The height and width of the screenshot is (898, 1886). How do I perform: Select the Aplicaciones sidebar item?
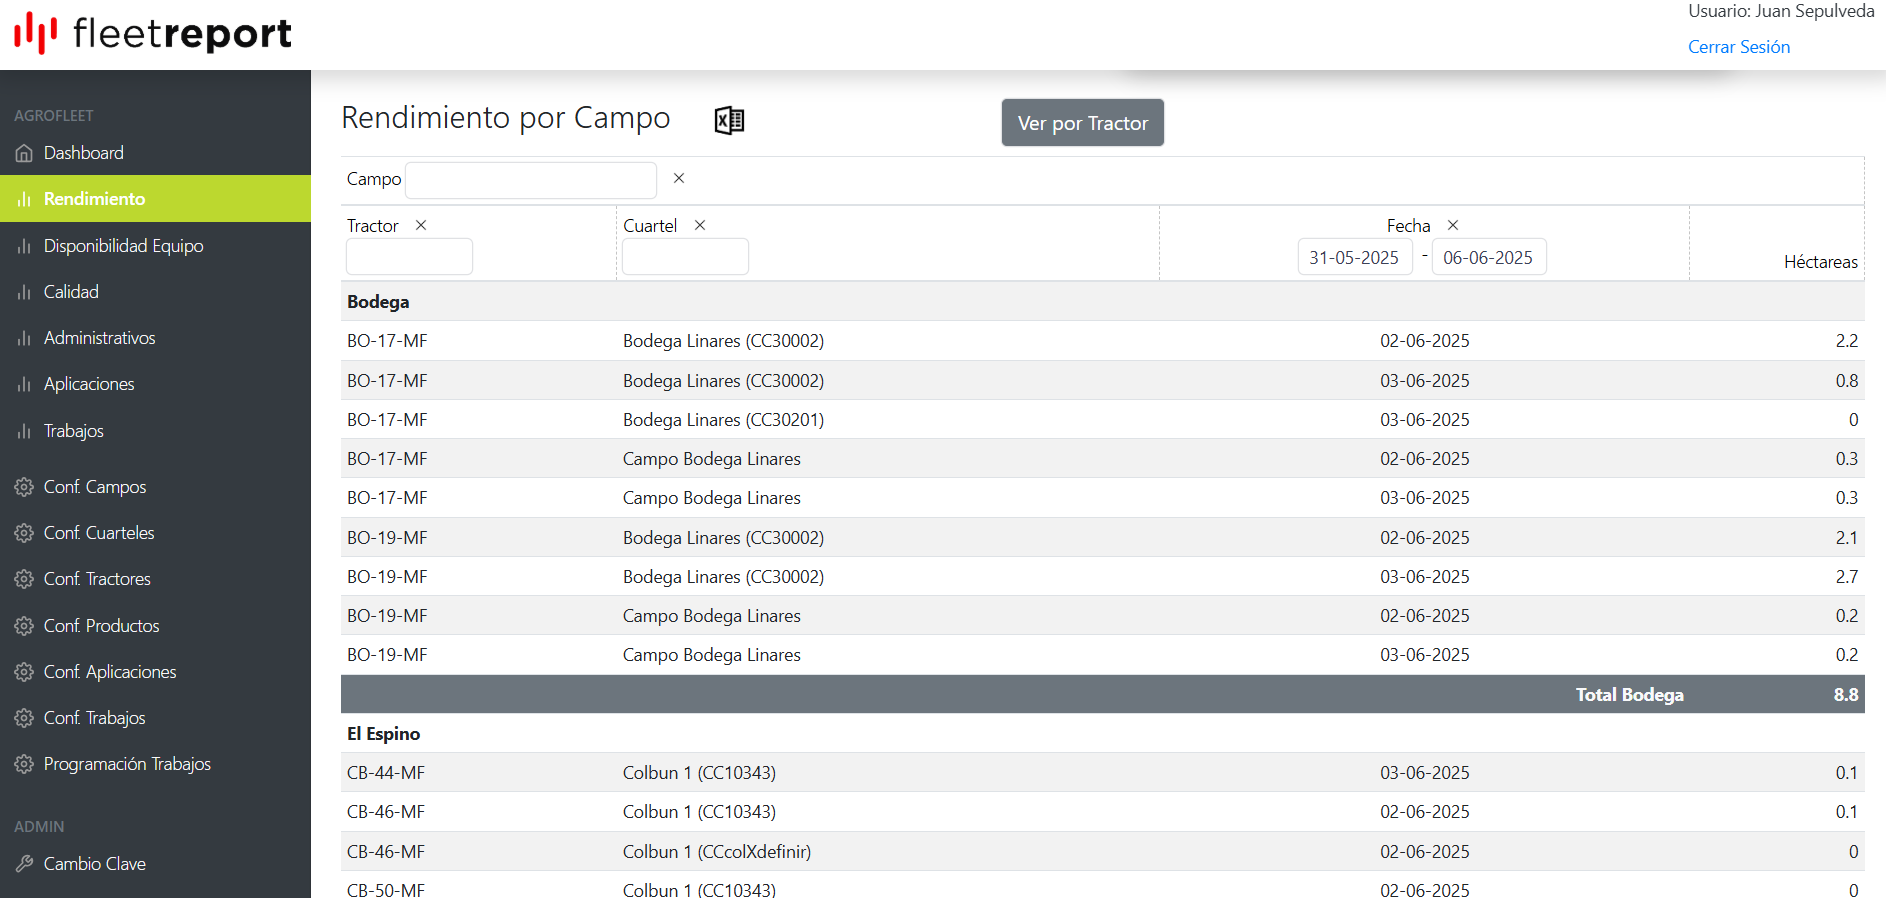(x=89, y=384)
